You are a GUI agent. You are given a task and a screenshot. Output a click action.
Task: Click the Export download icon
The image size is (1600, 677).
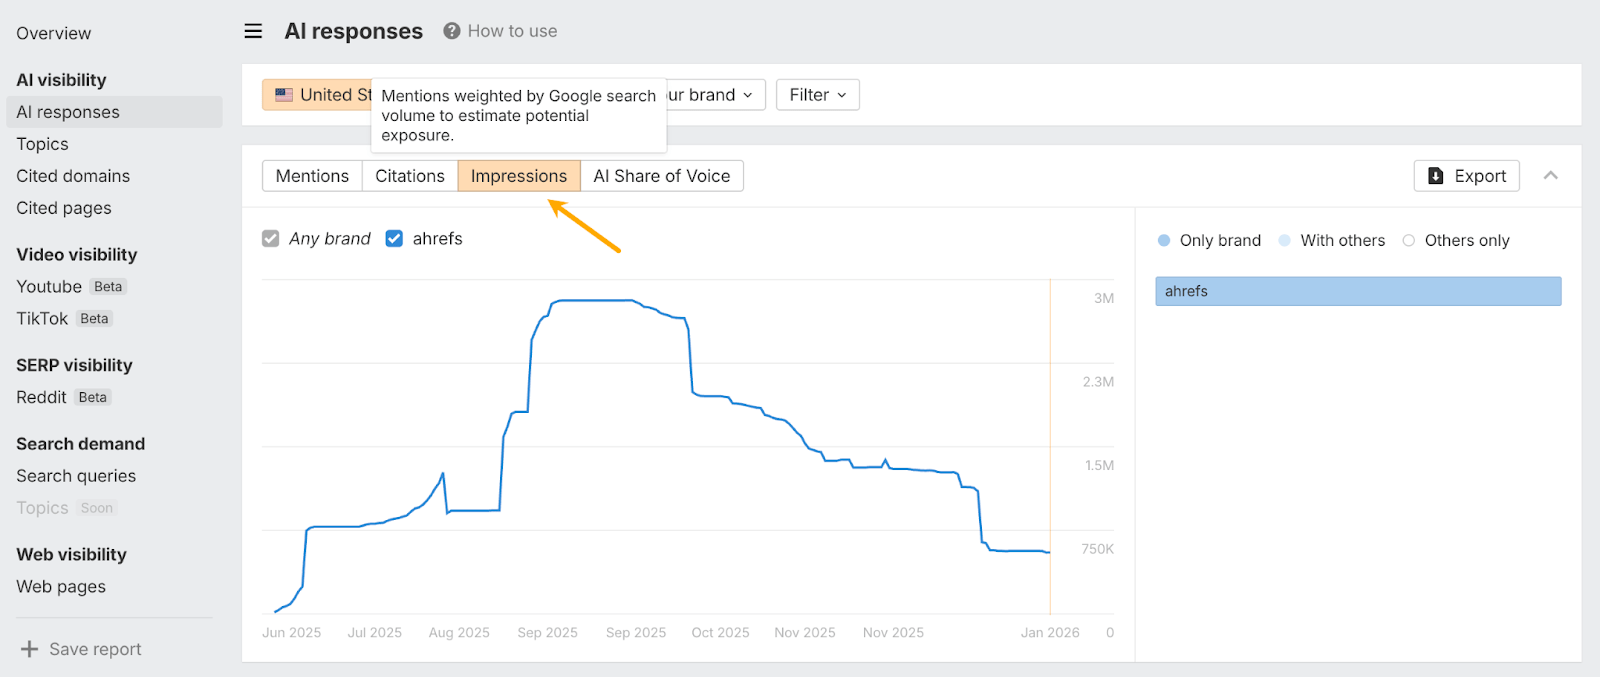1436,176
